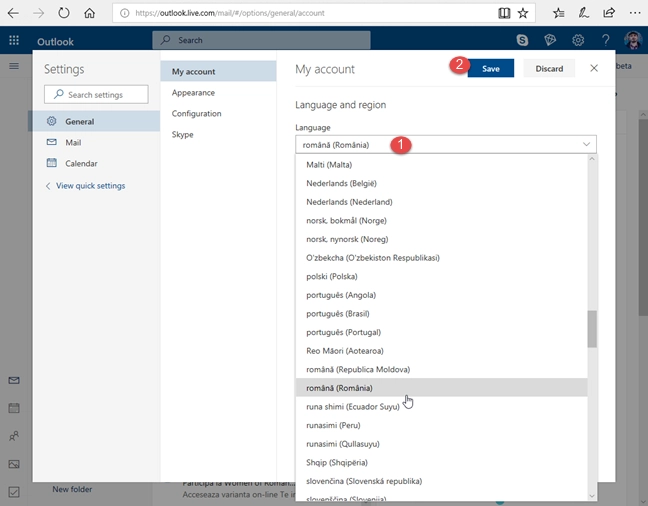Switch to Mail using the envelope icon at bottom left

(x=14, y=380)
